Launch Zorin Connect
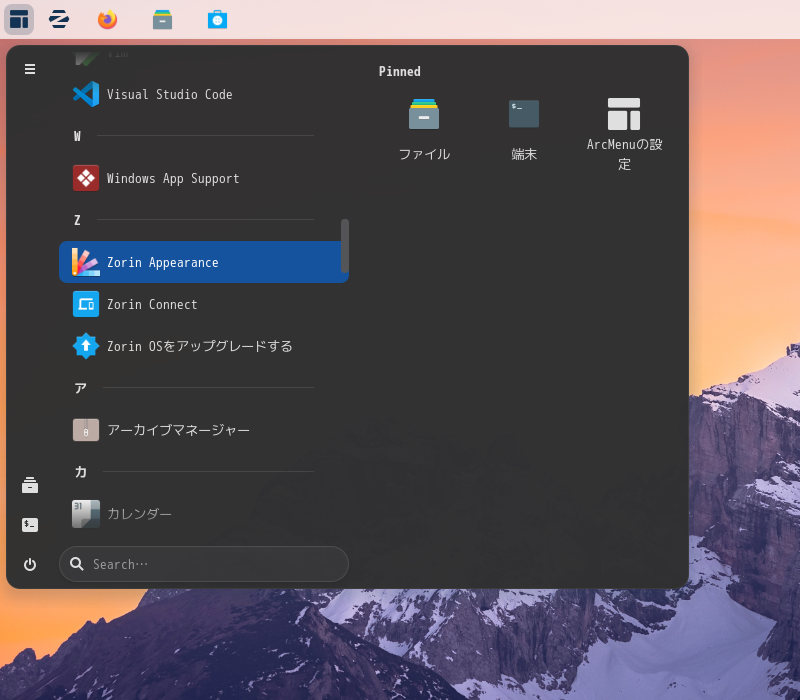 tap(204, 304)
